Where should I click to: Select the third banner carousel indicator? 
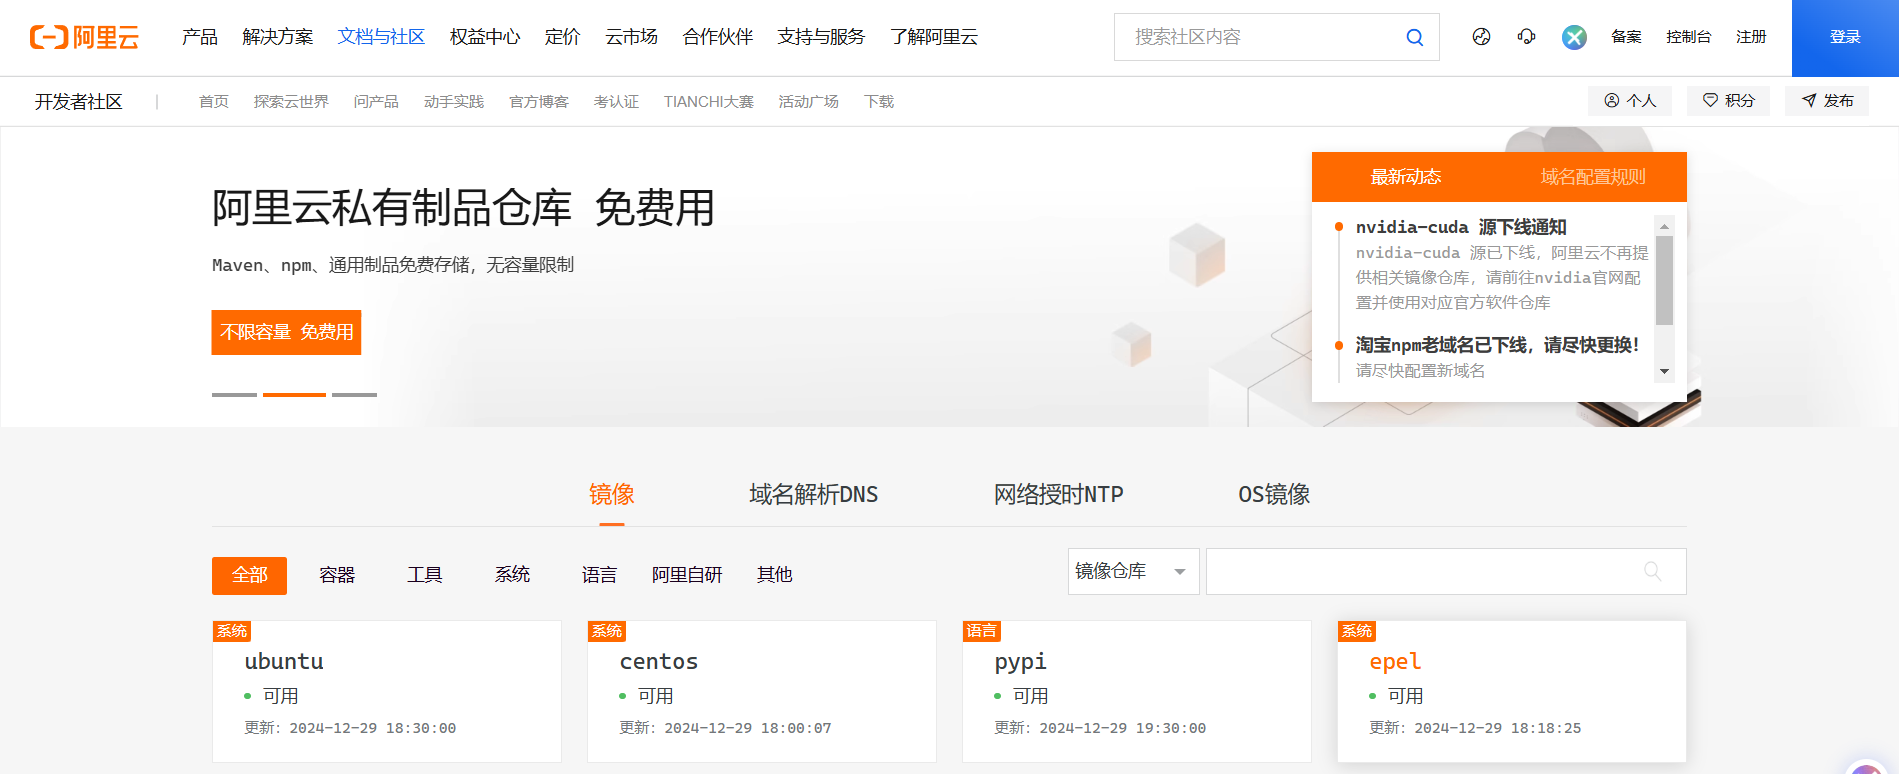click(x=354, y=395)
